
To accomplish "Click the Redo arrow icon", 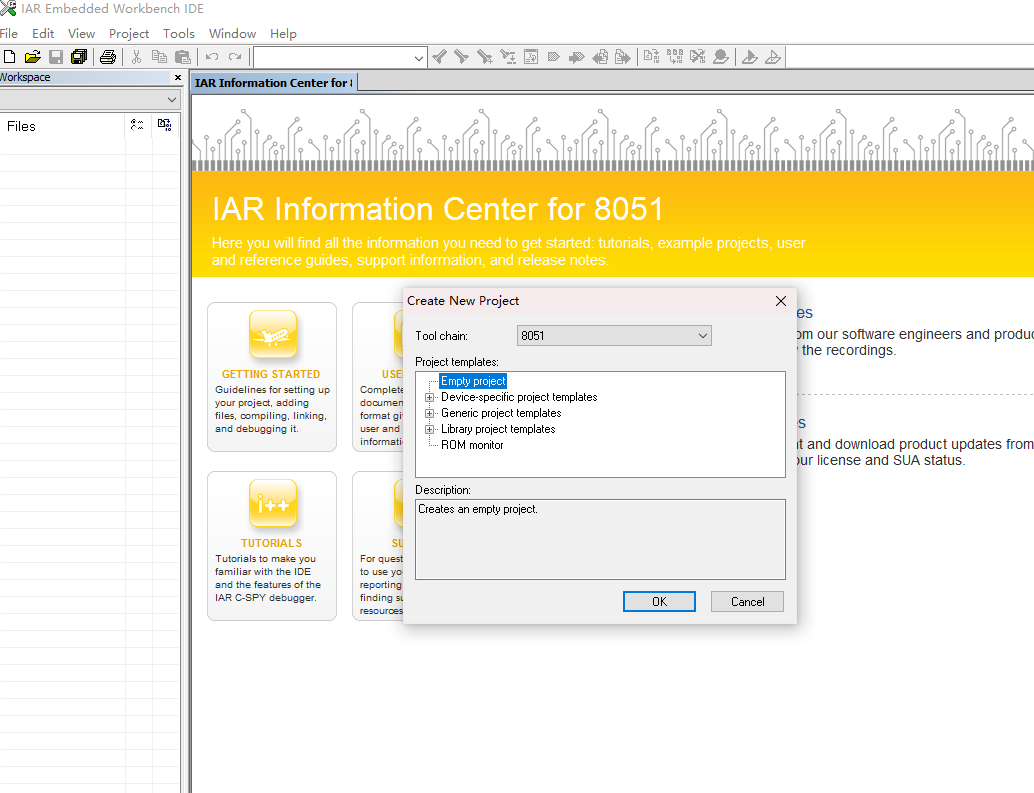I will coord(235,57).
